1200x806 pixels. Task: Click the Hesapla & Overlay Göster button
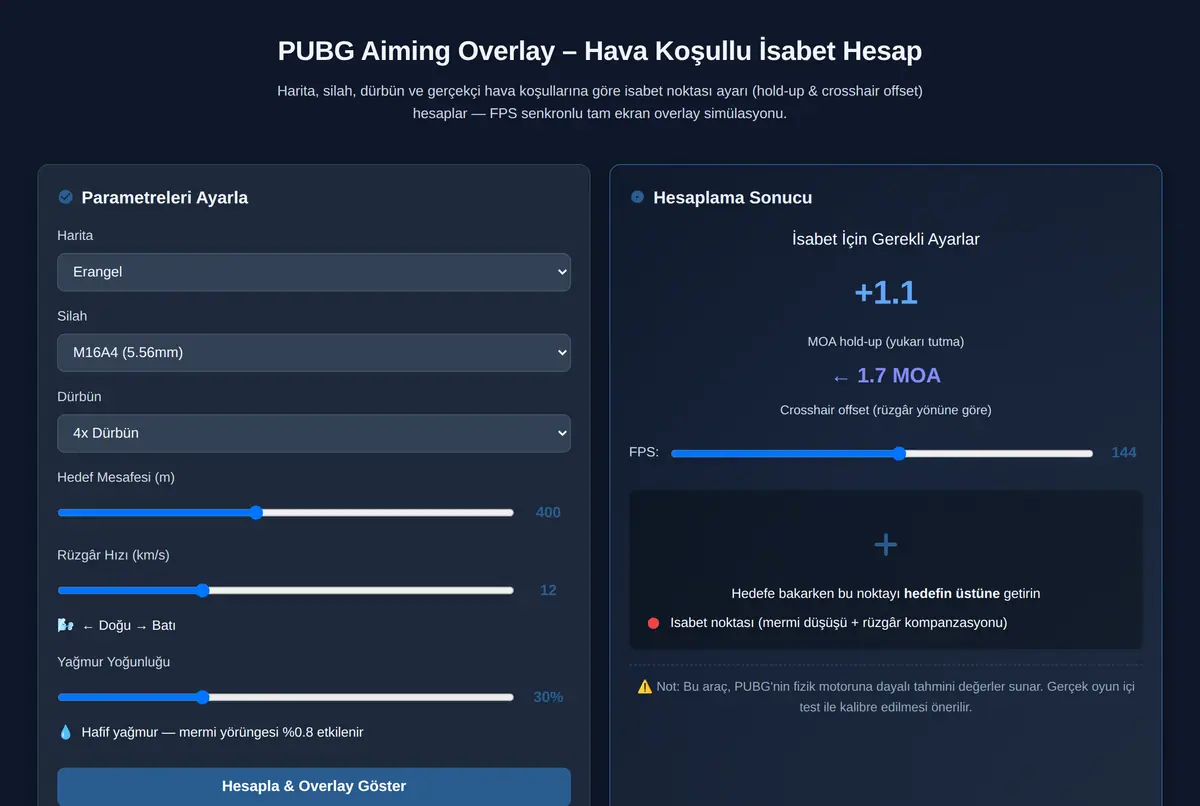tap(314, 786)
